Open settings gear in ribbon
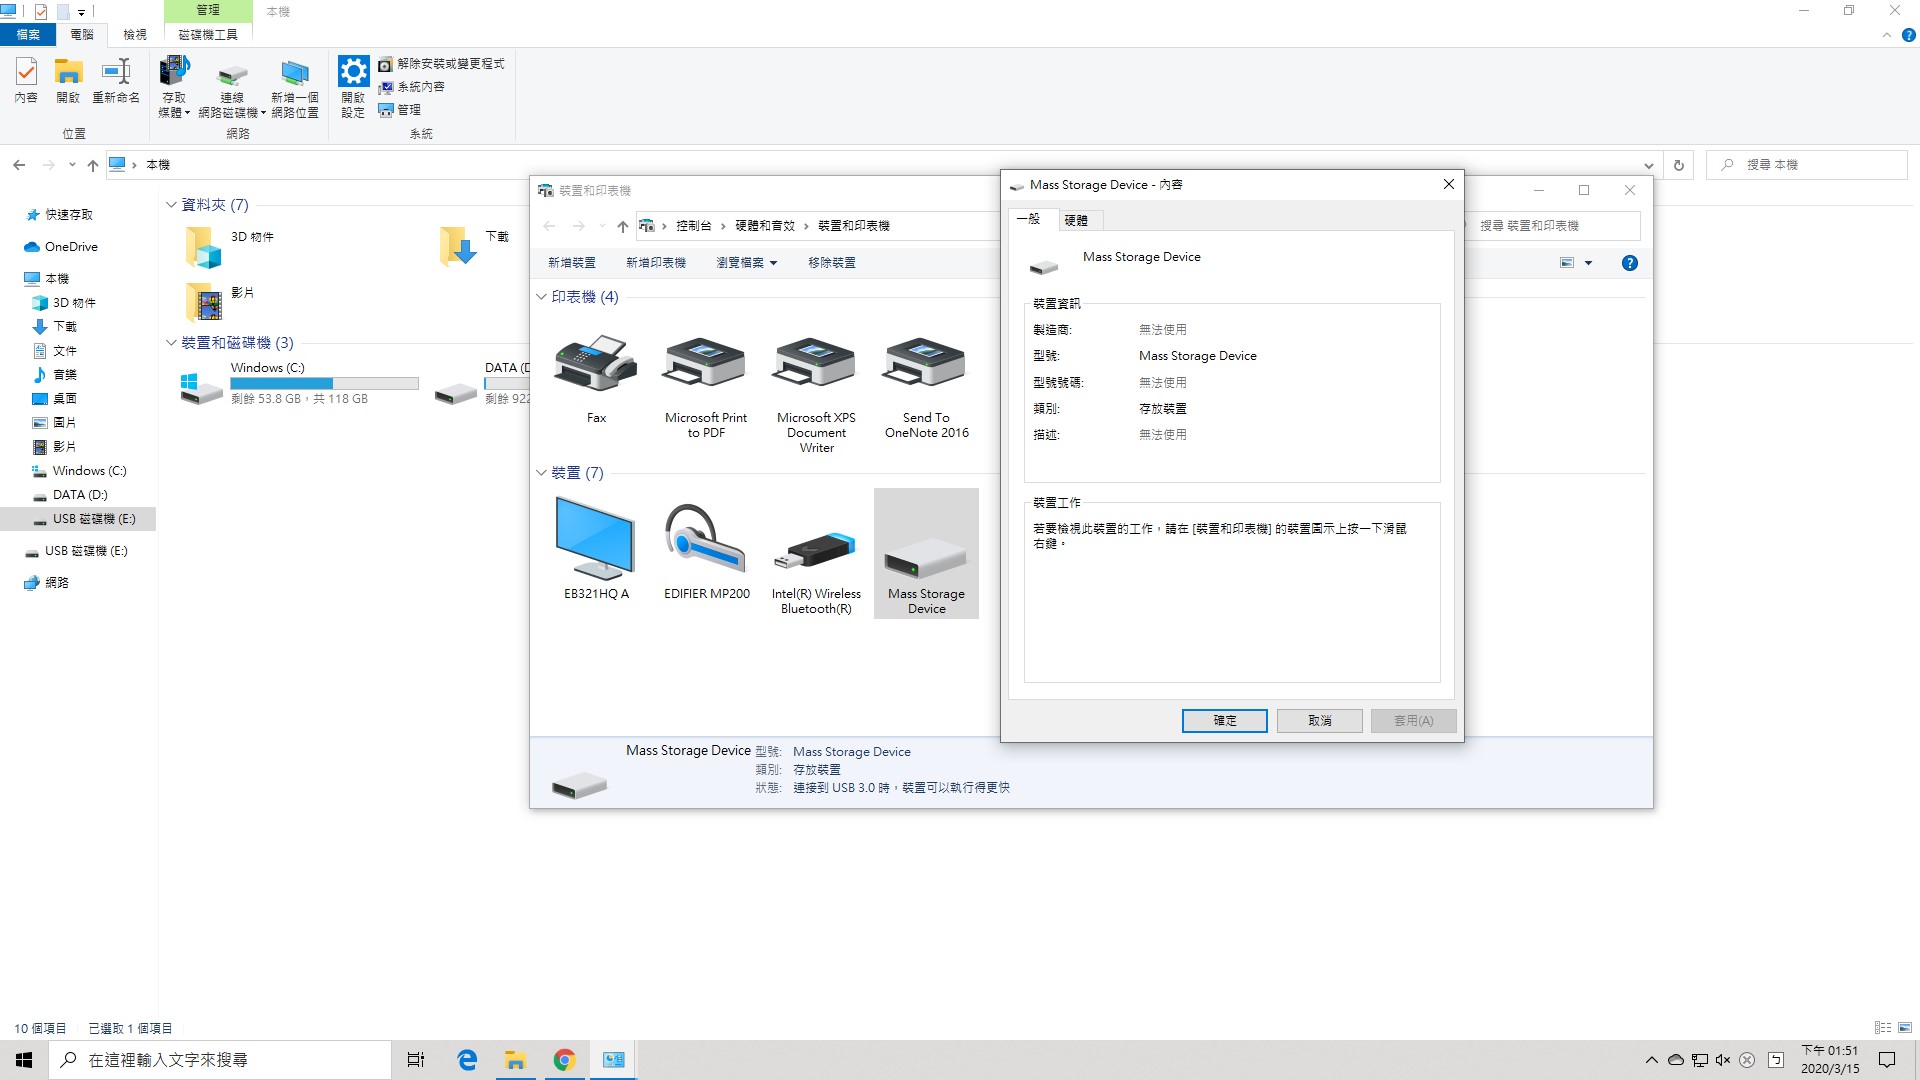 pyautogui.click(x=353, y=72)
